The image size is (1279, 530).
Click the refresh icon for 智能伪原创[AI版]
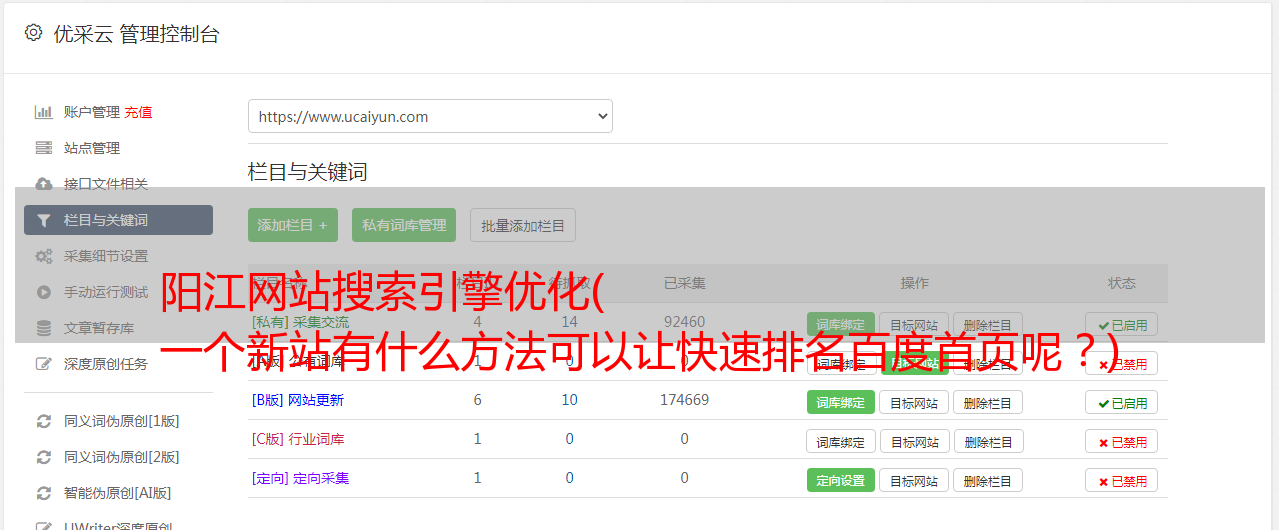[x=43, y=493]
